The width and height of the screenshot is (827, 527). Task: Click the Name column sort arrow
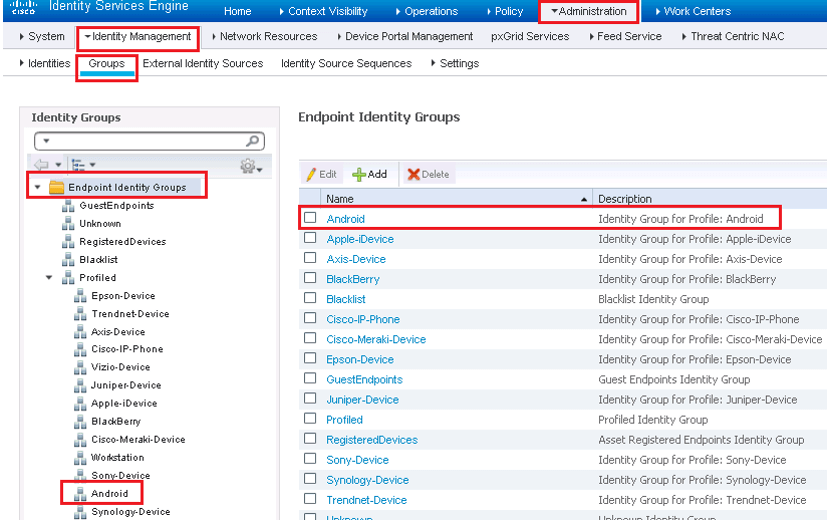click(x=584, y=199)
